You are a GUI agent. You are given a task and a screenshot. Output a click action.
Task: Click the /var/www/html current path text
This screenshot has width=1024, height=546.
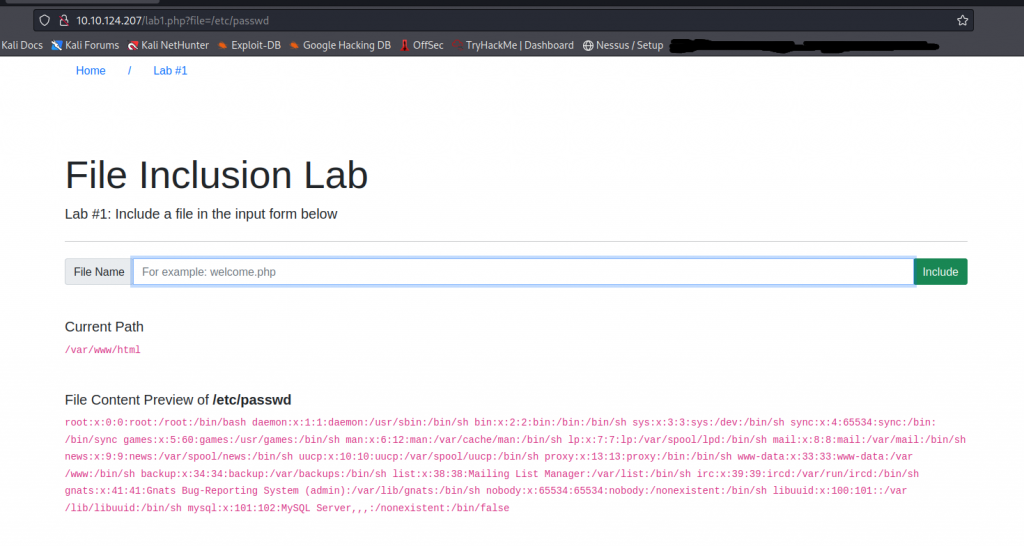pyautogui.click(x=103, y=350)
